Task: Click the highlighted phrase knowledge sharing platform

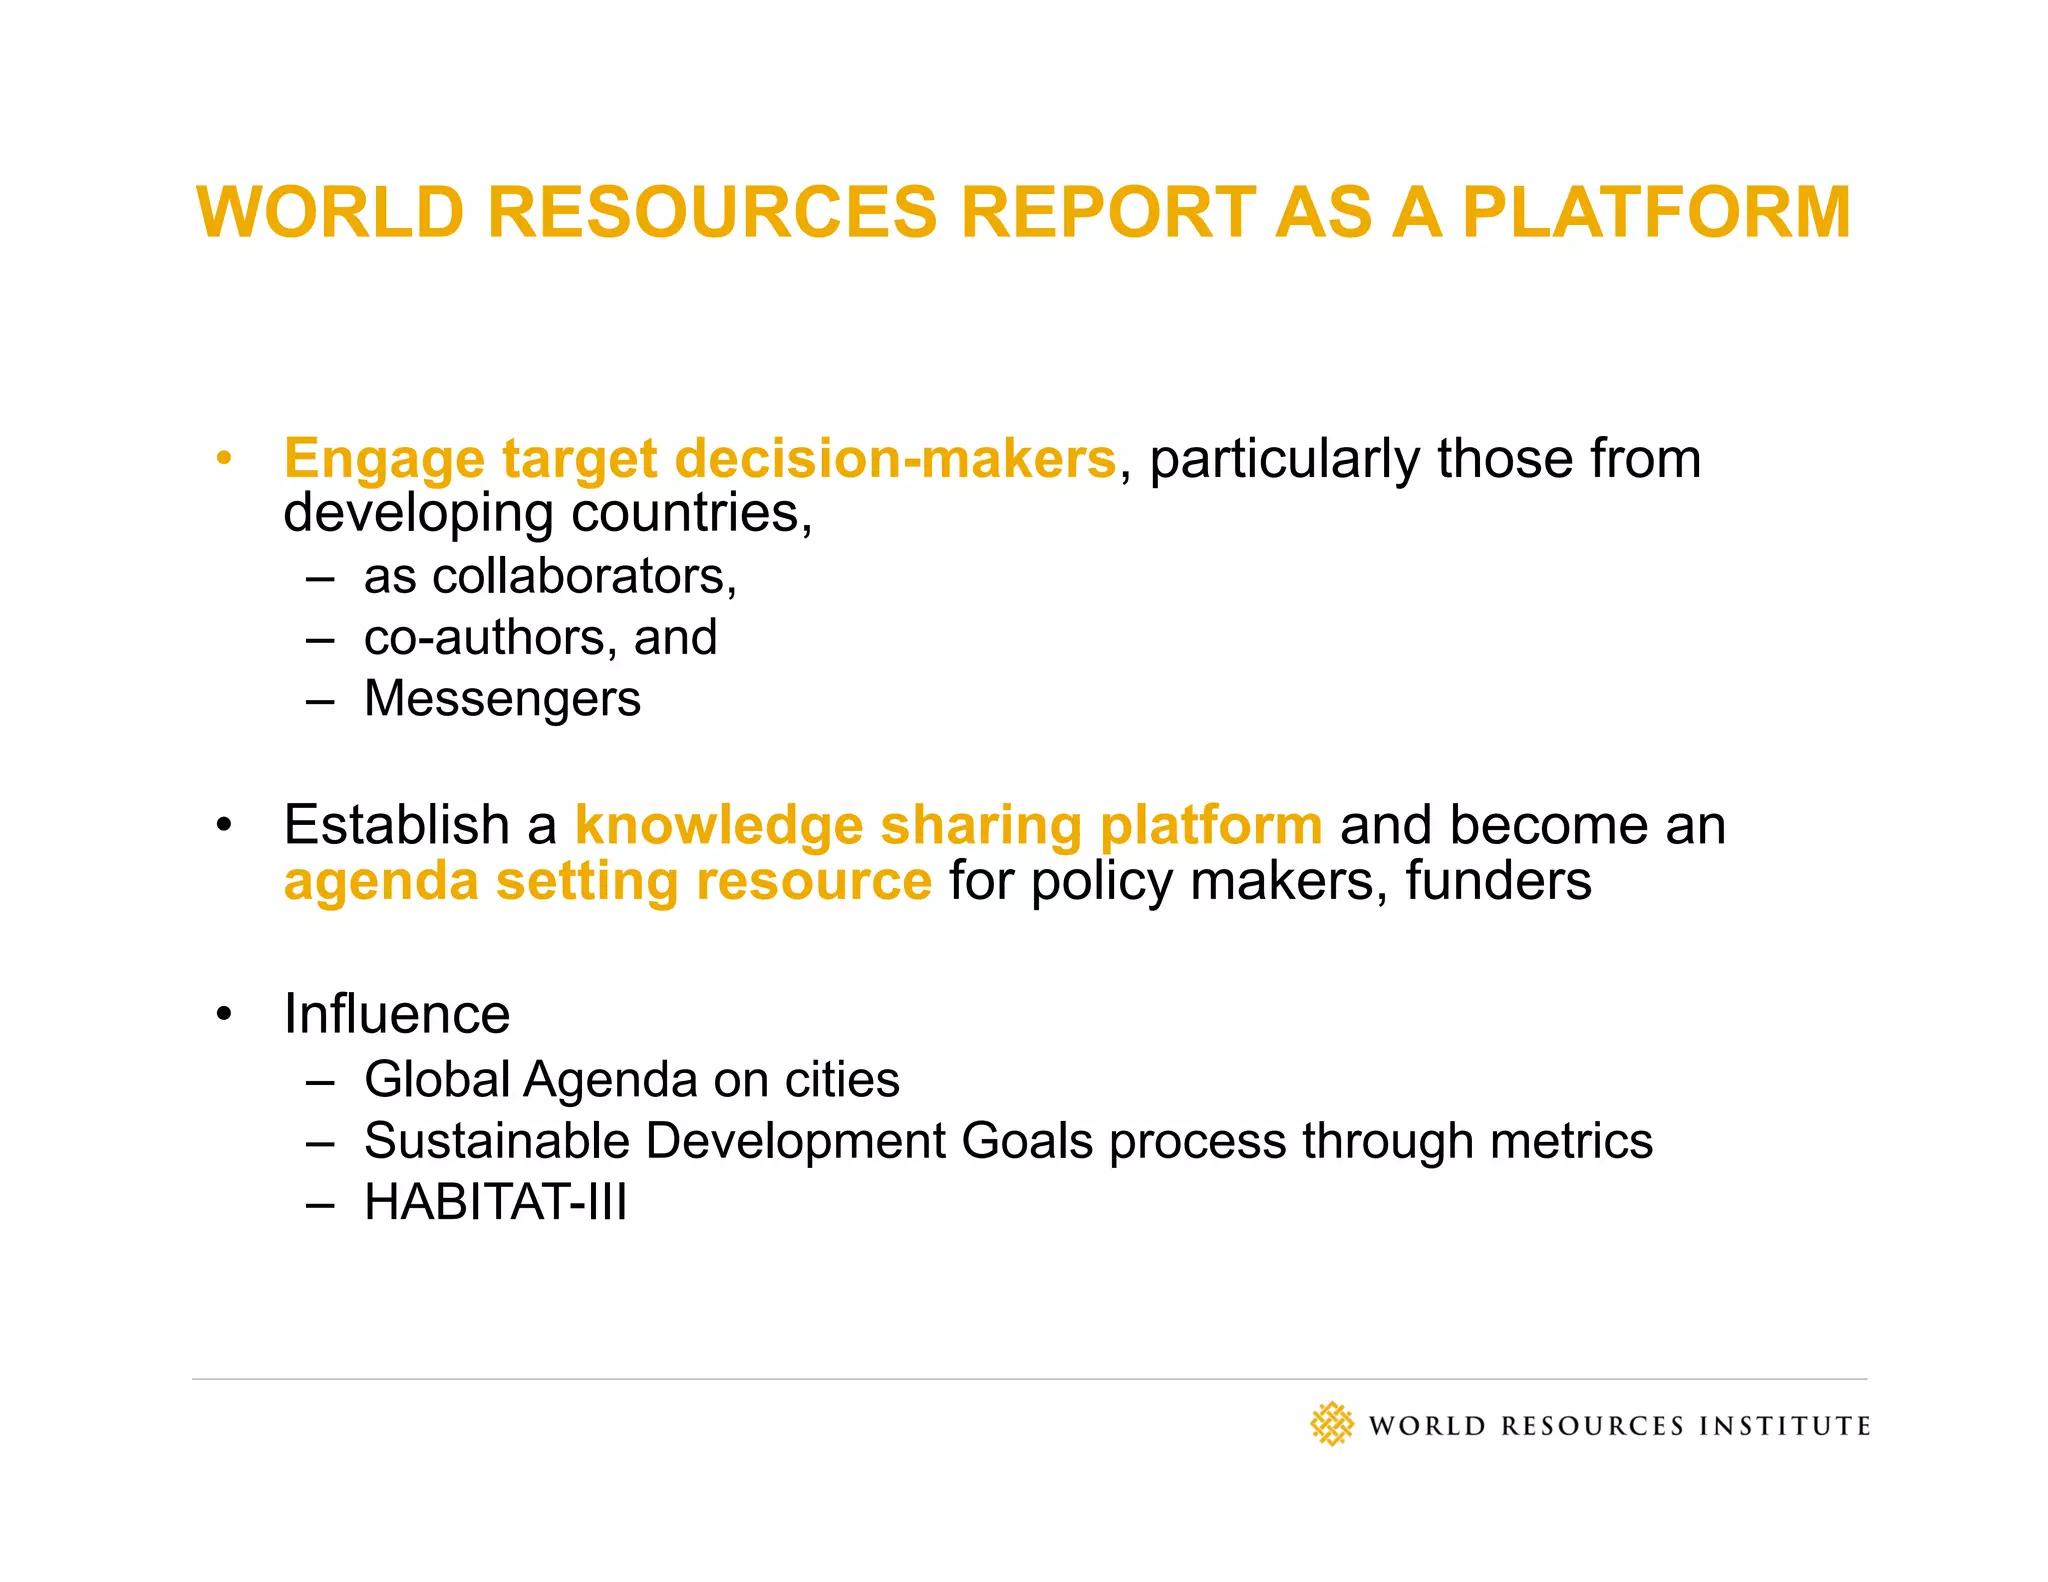Action: click(948, 826)
